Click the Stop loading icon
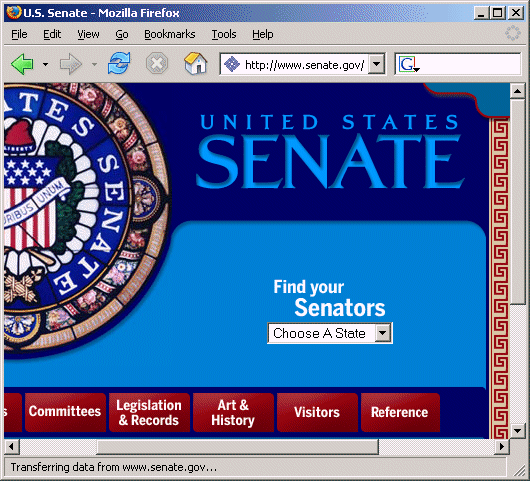 tap(157, 63)
